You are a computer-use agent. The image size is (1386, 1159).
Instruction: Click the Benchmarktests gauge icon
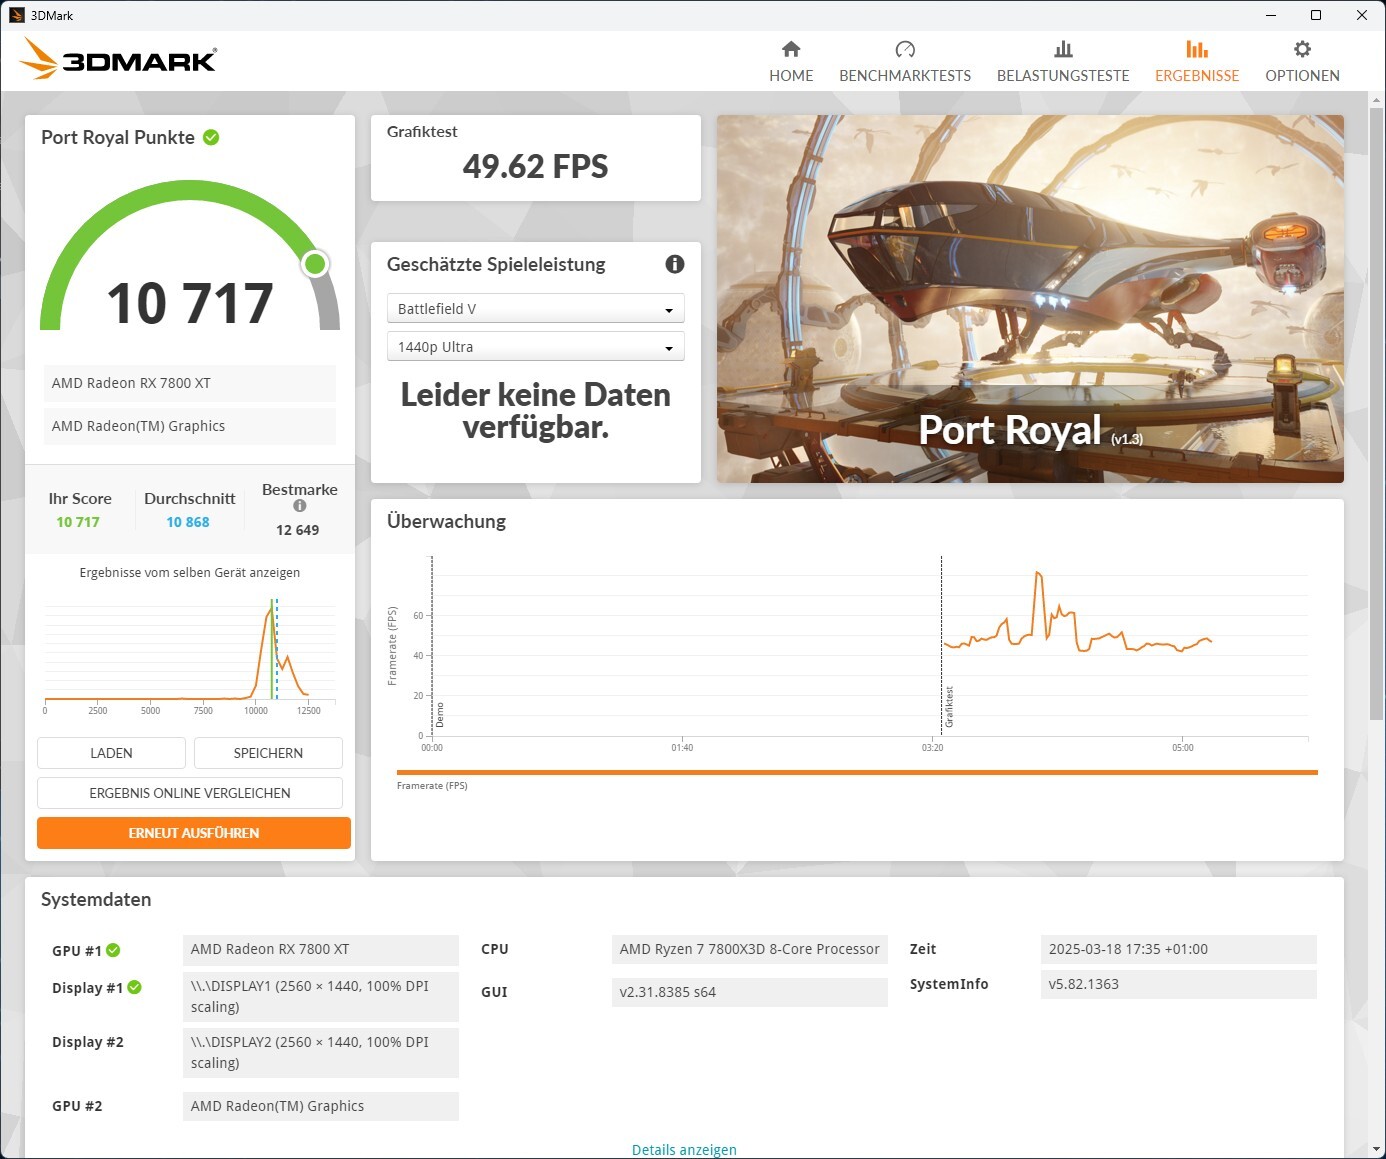pos(905,49)
